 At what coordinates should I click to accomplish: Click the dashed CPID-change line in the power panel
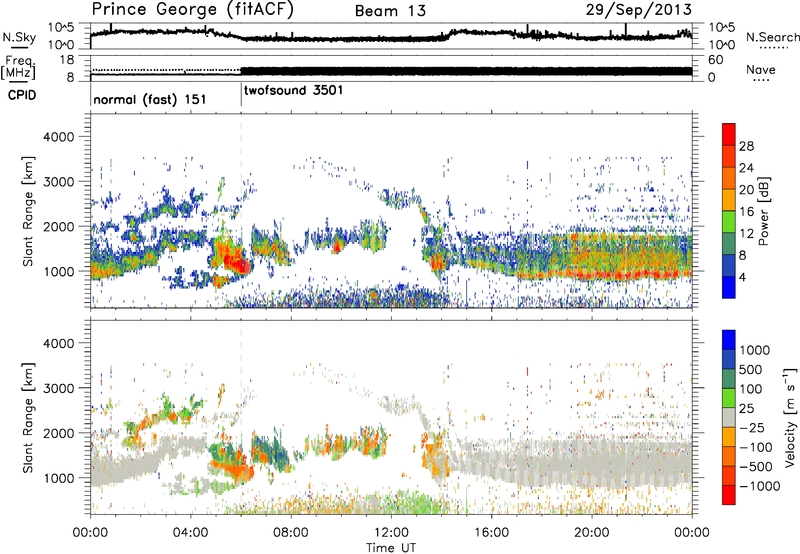click(241, 211)
